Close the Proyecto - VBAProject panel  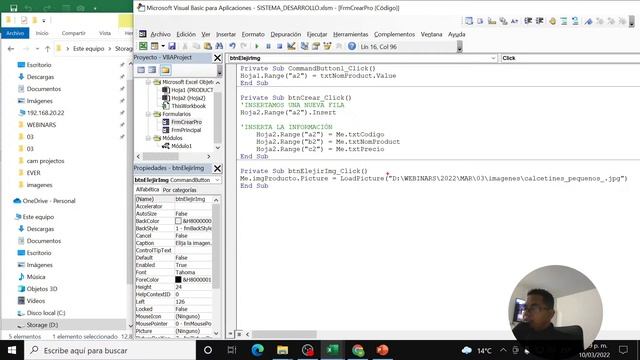coord(218,58)
